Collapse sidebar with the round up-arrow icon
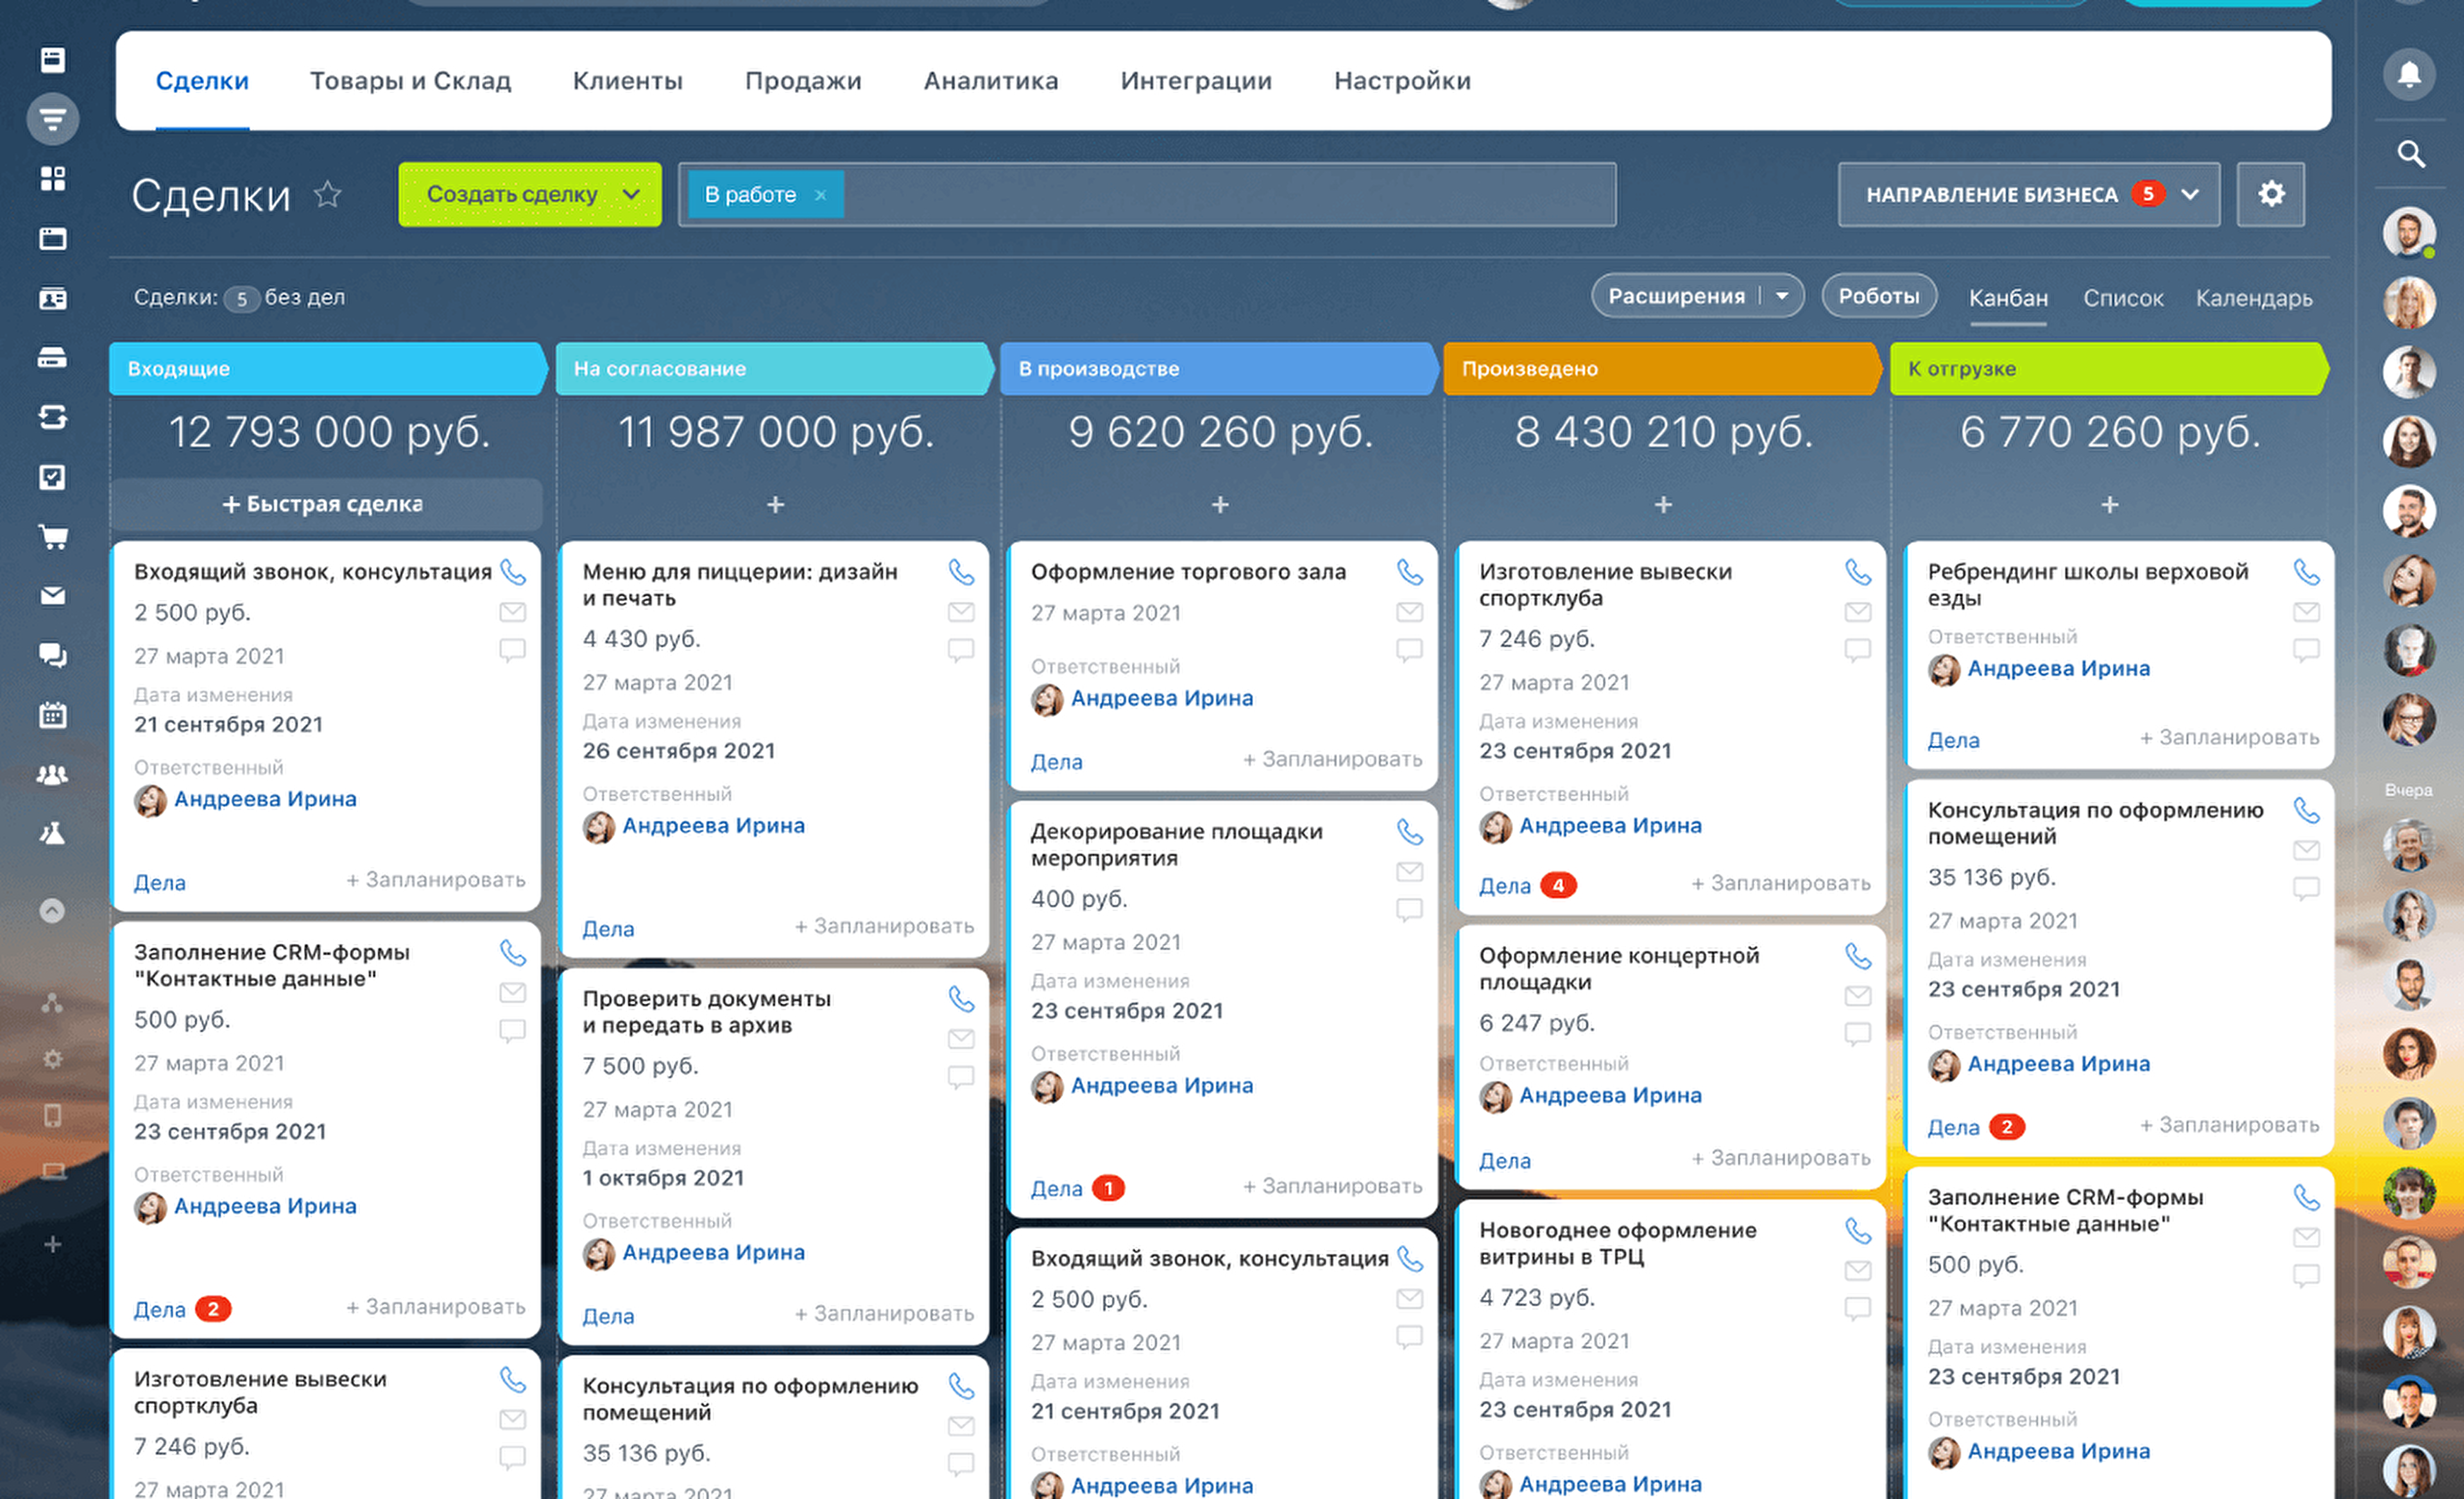This screenshot has width=2464, height=1499. click(x=53, y=910)
